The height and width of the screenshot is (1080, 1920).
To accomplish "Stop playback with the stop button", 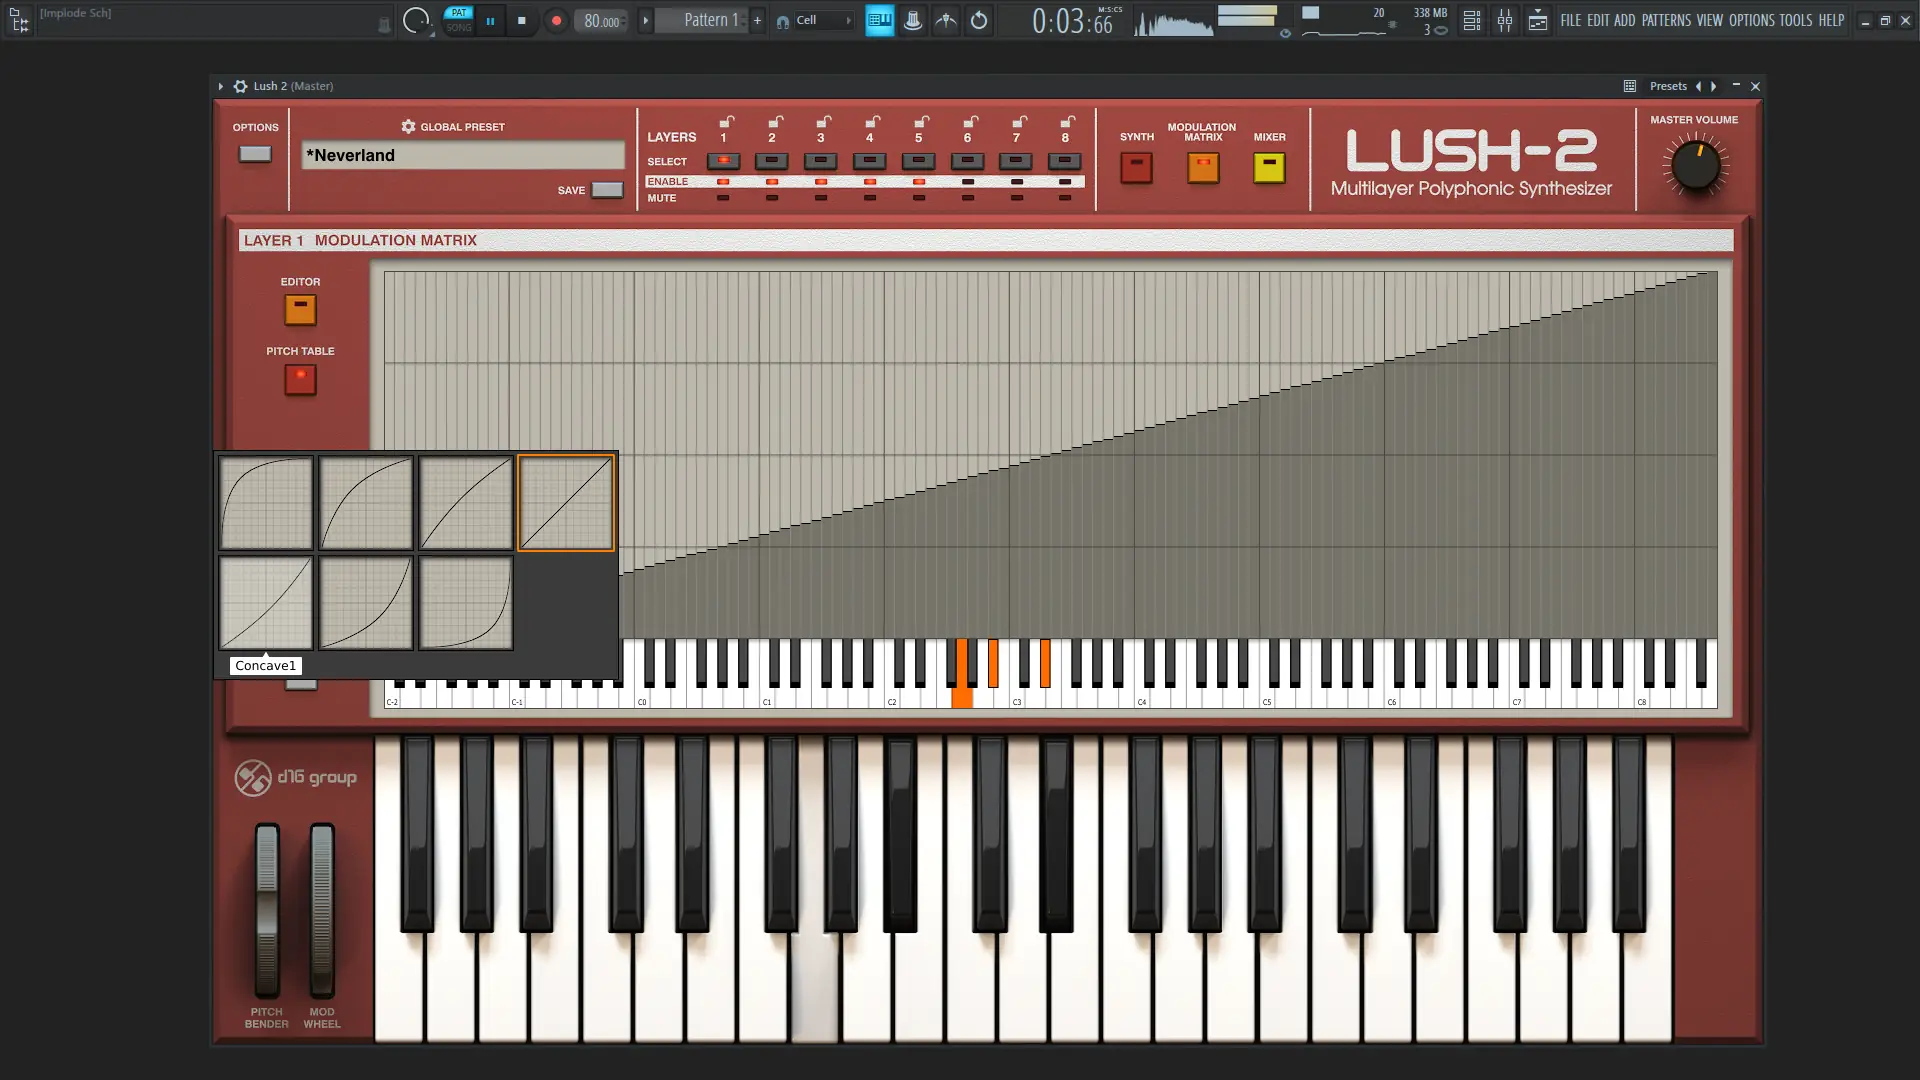I will click(521, 20).
